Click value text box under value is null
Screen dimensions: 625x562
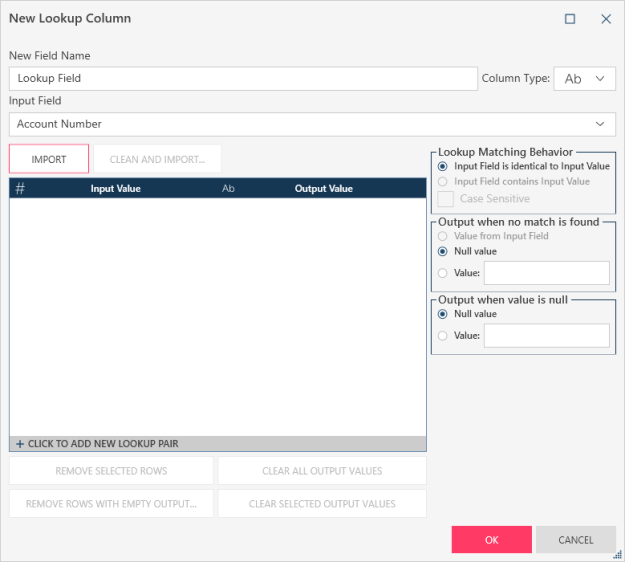tap(546, 336)
